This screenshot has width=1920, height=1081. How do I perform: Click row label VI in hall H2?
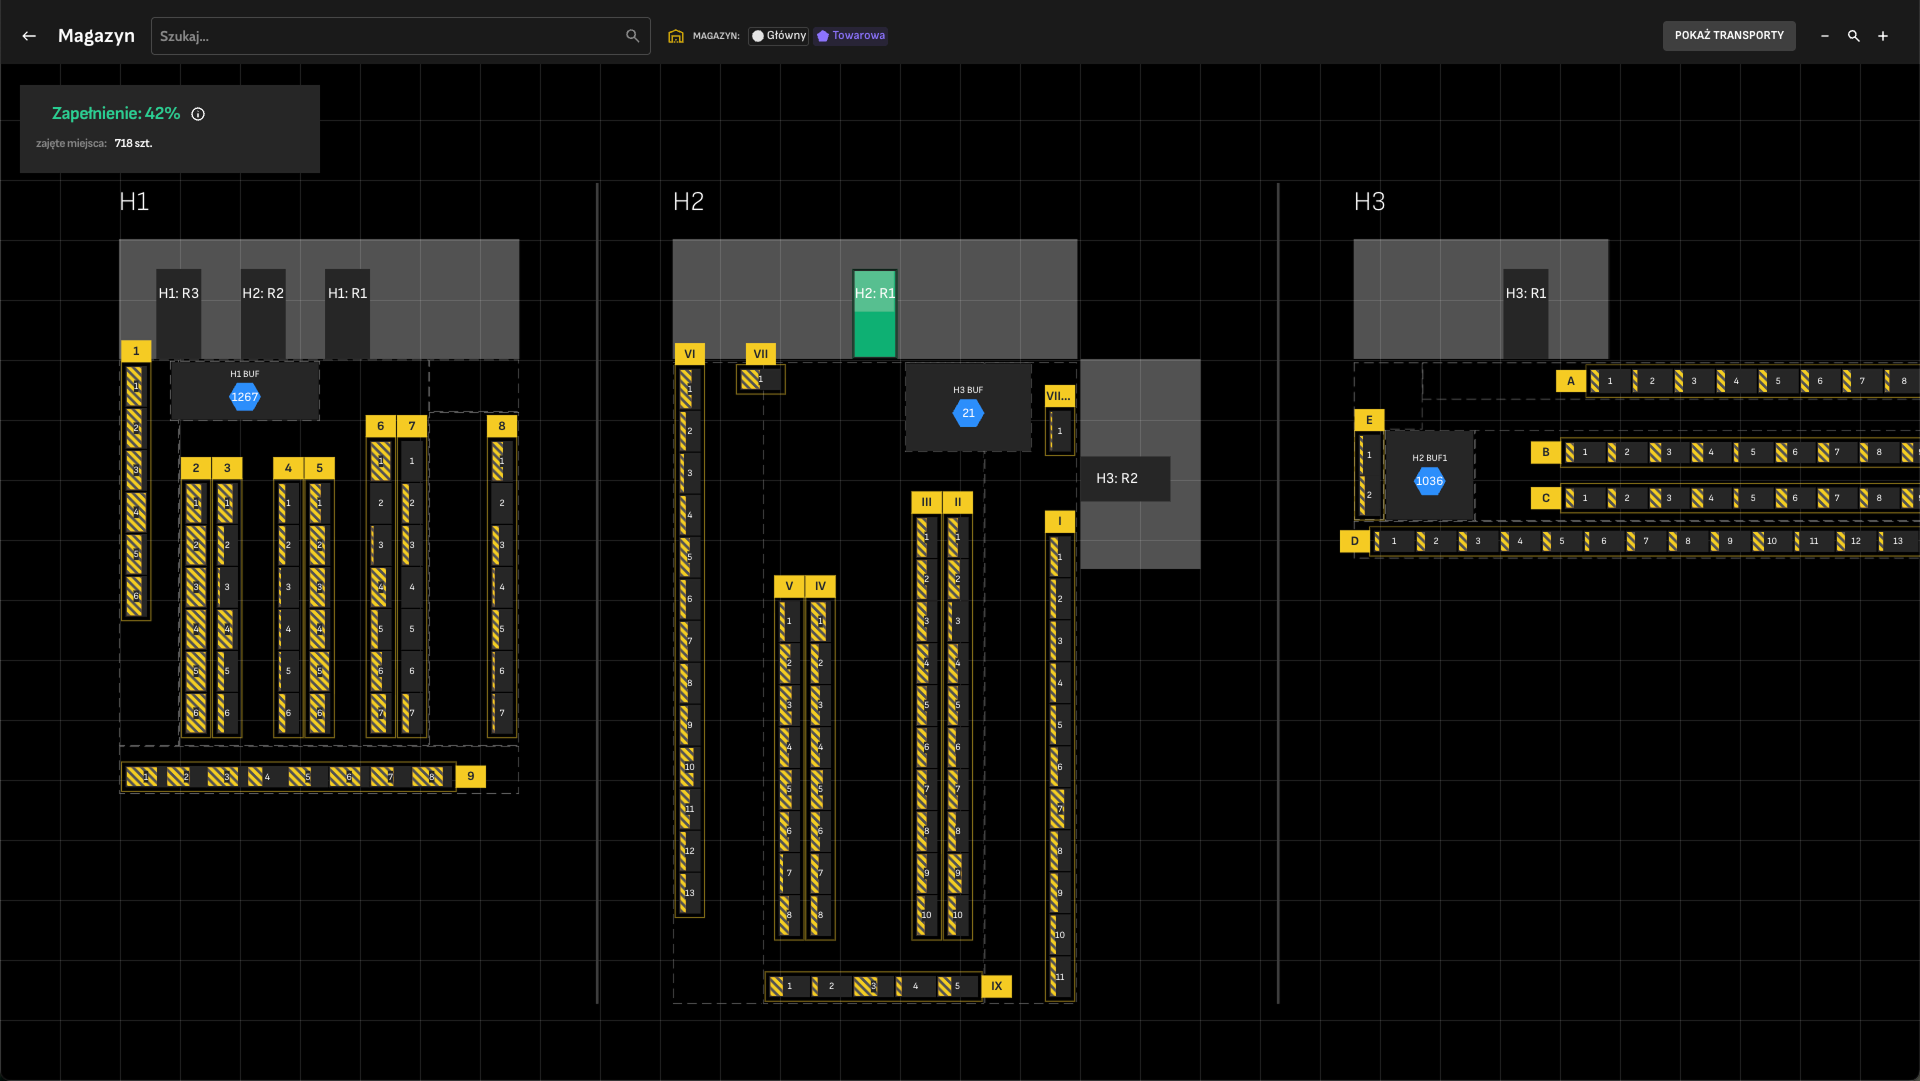point(690,354)
